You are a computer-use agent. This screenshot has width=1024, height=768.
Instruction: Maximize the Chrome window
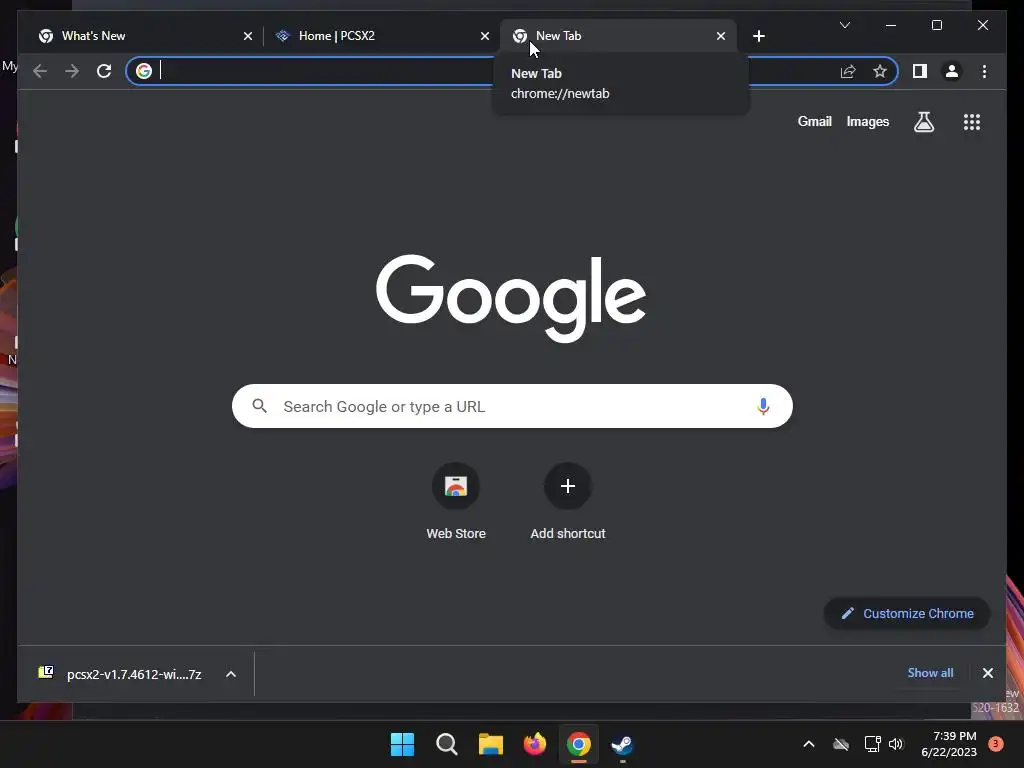pyautogui.click(x=936, y=25)
